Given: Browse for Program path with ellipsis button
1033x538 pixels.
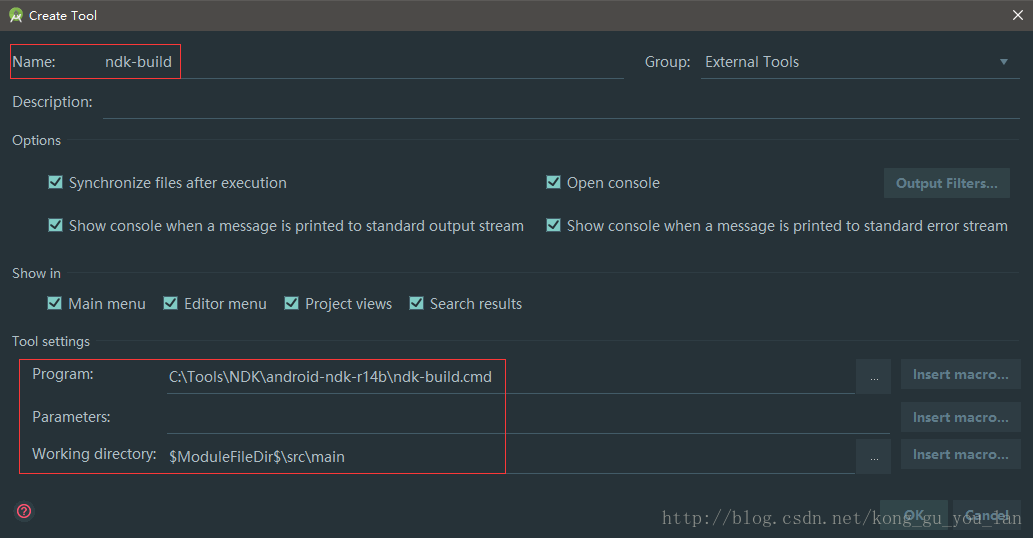Looking at the screenshot, I should (x=874, y=377).
